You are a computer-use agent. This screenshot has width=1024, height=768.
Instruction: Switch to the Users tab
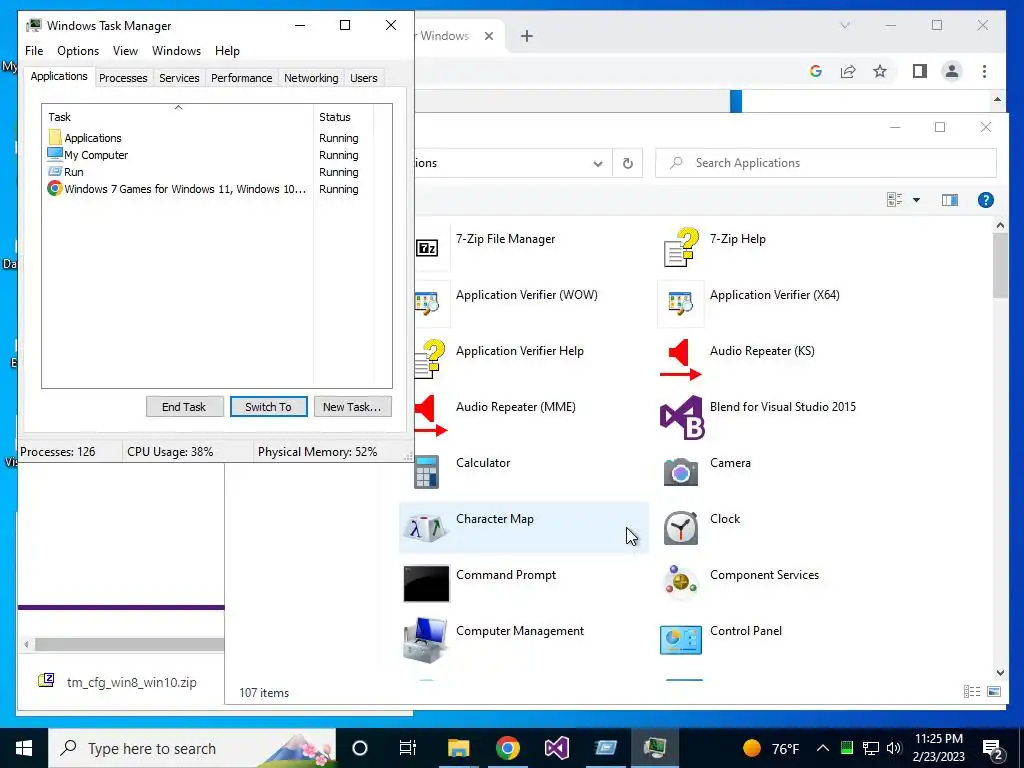point(363,78)
